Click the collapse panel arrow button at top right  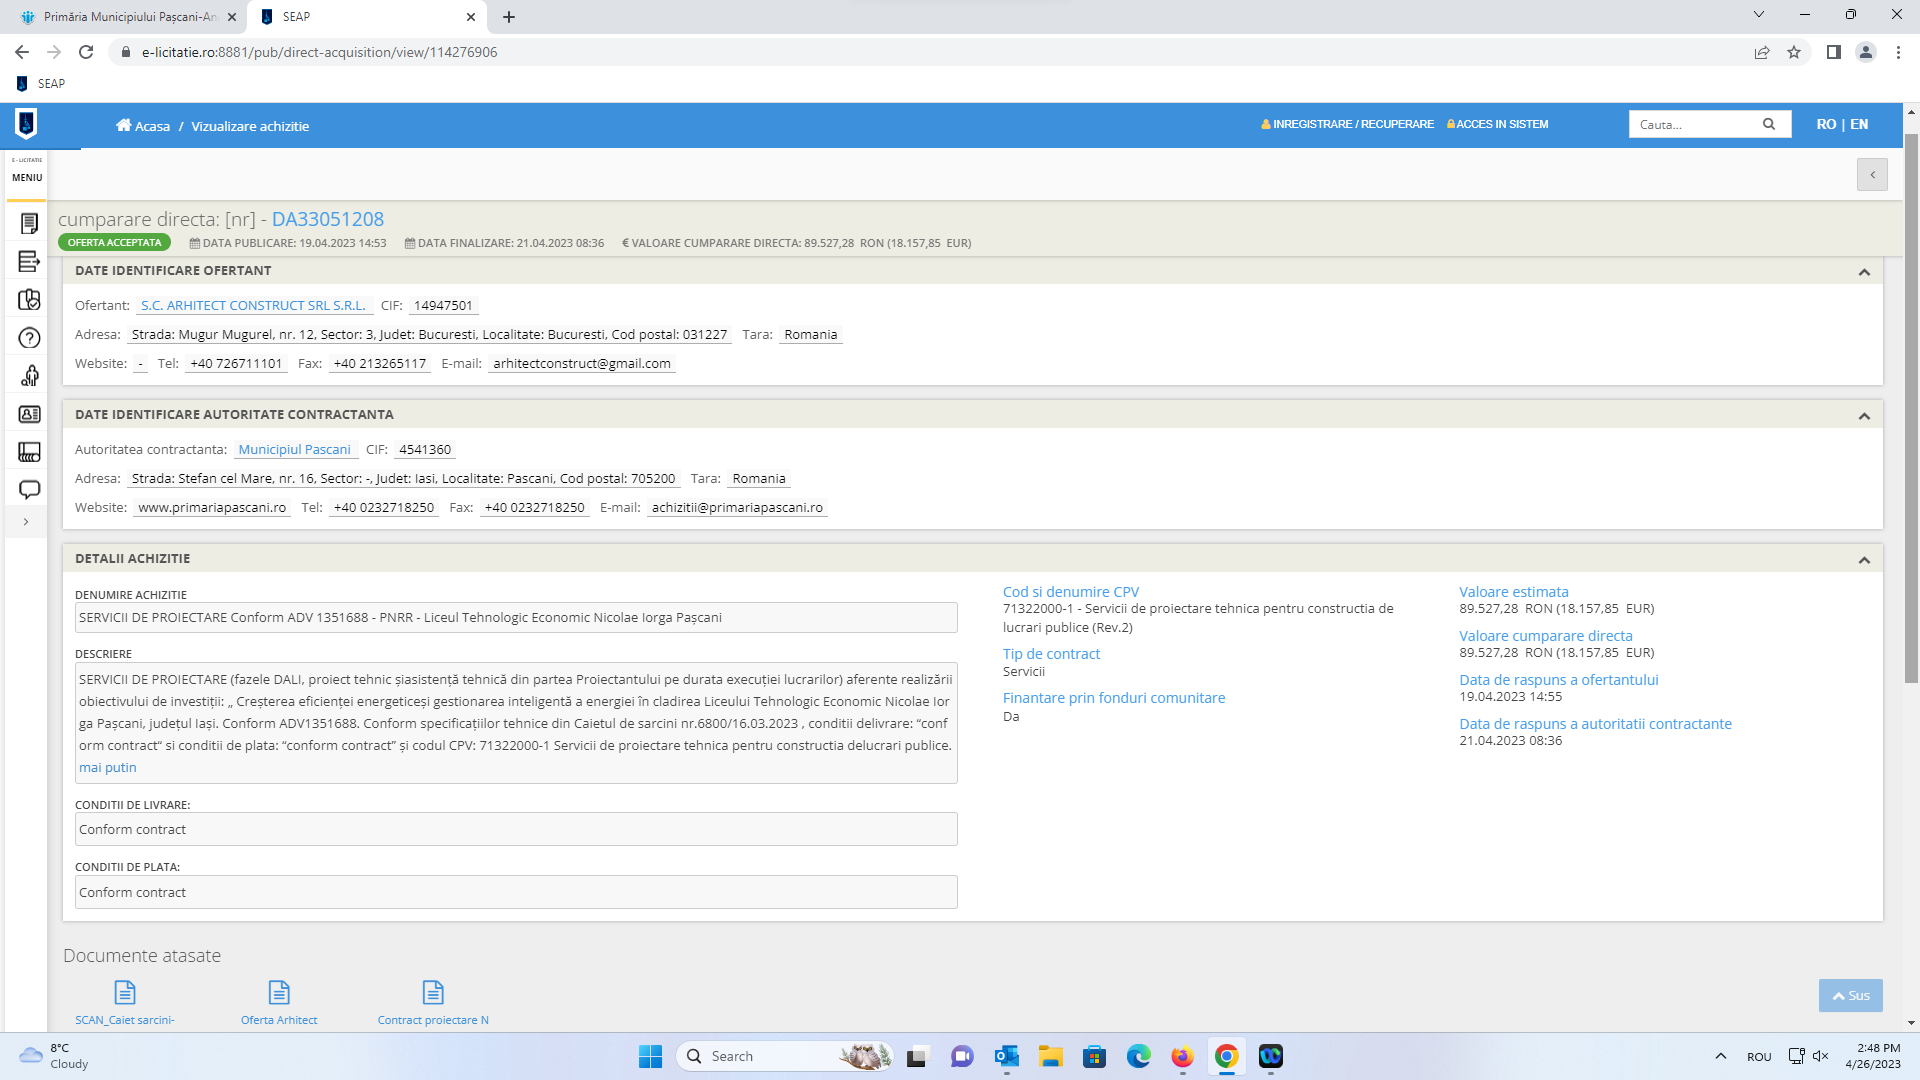[1873, 175]
